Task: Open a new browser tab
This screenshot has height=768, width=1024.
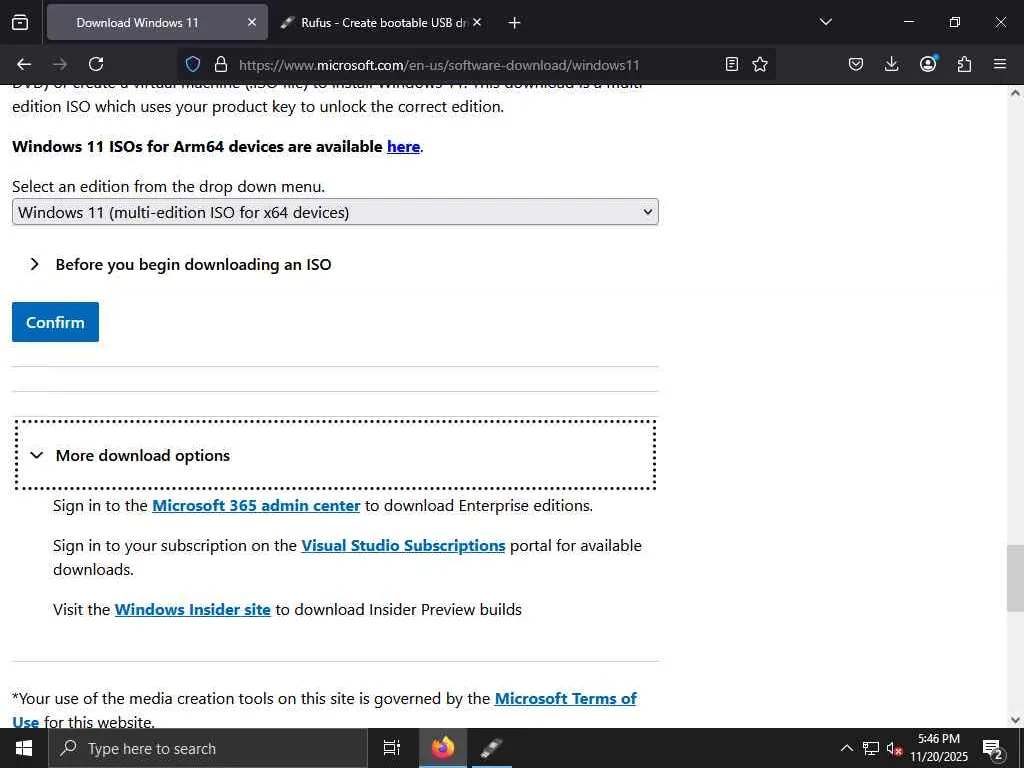Action: pos(515,23)
